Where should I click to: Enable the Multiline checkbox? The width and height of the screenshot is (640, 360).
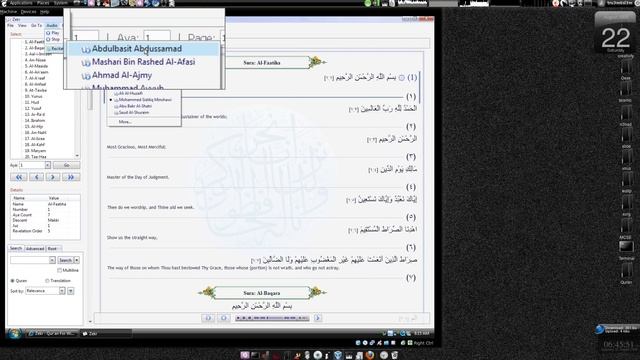point(60,270)
